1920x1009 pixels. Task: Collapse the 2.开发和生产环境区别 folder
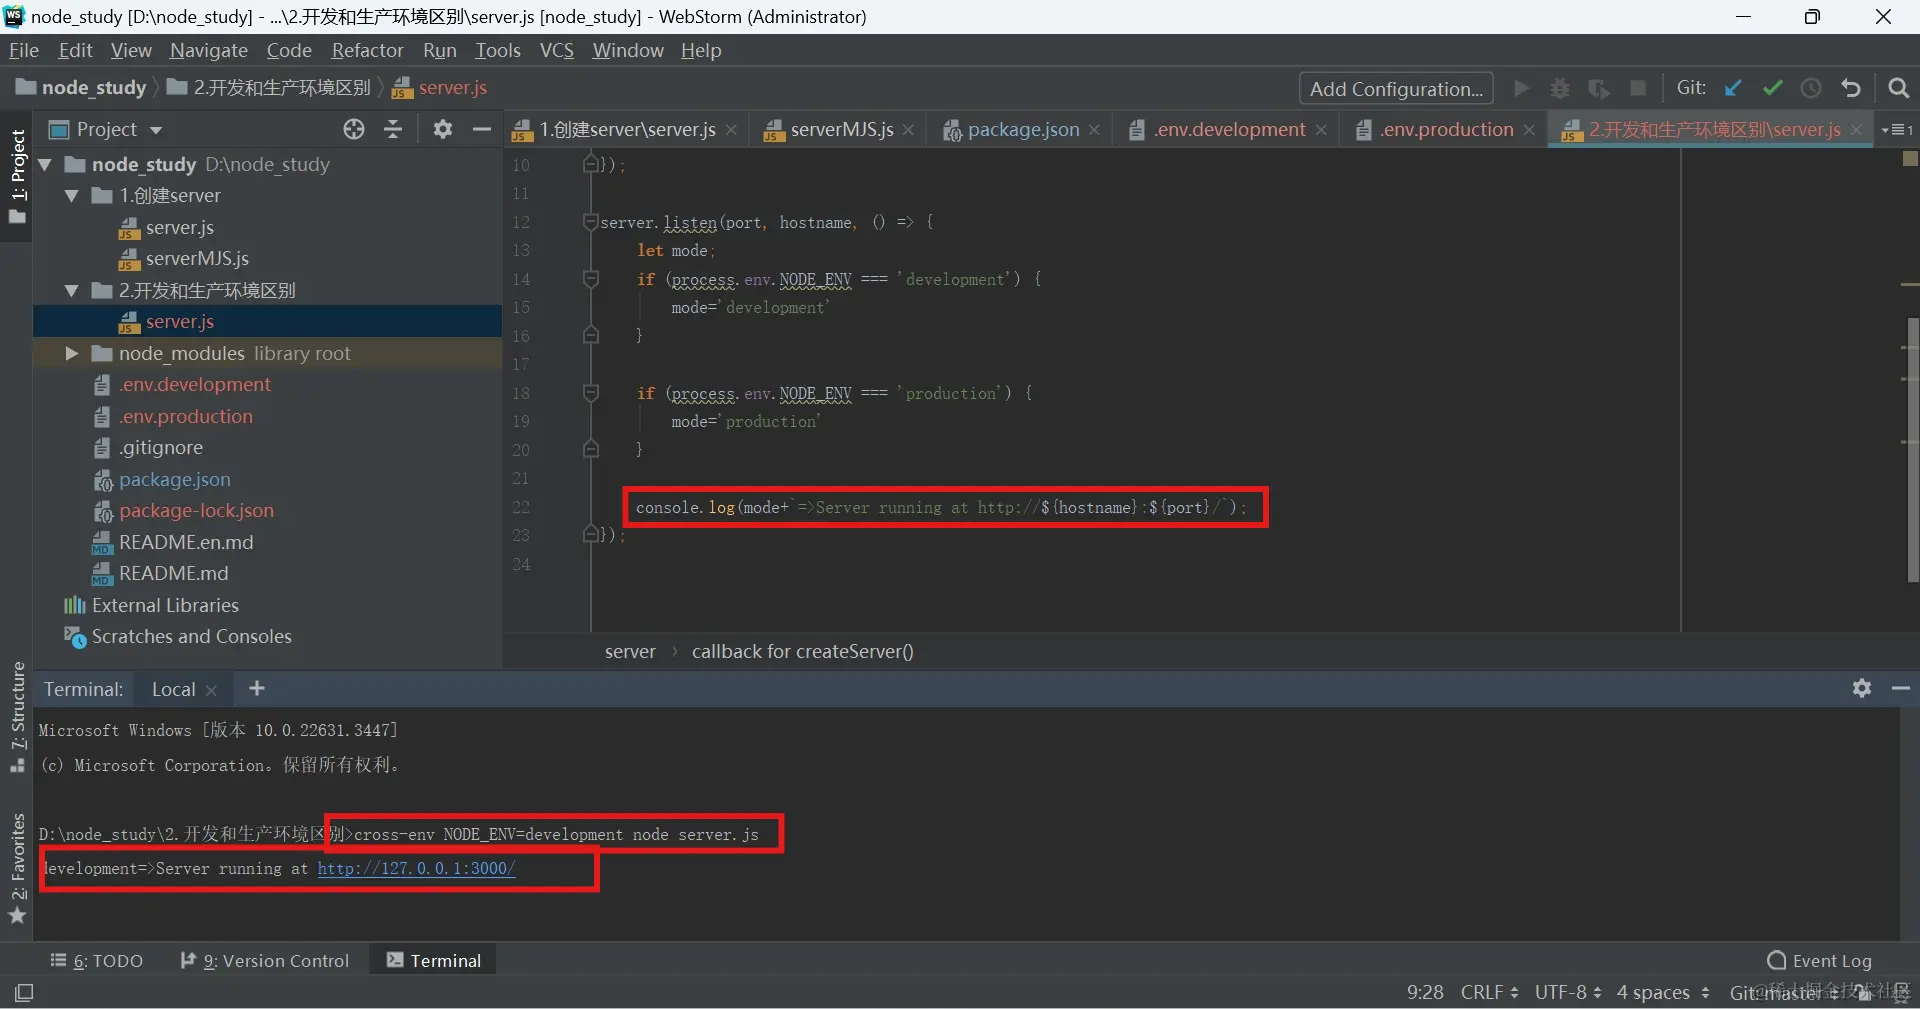[71, 291]
